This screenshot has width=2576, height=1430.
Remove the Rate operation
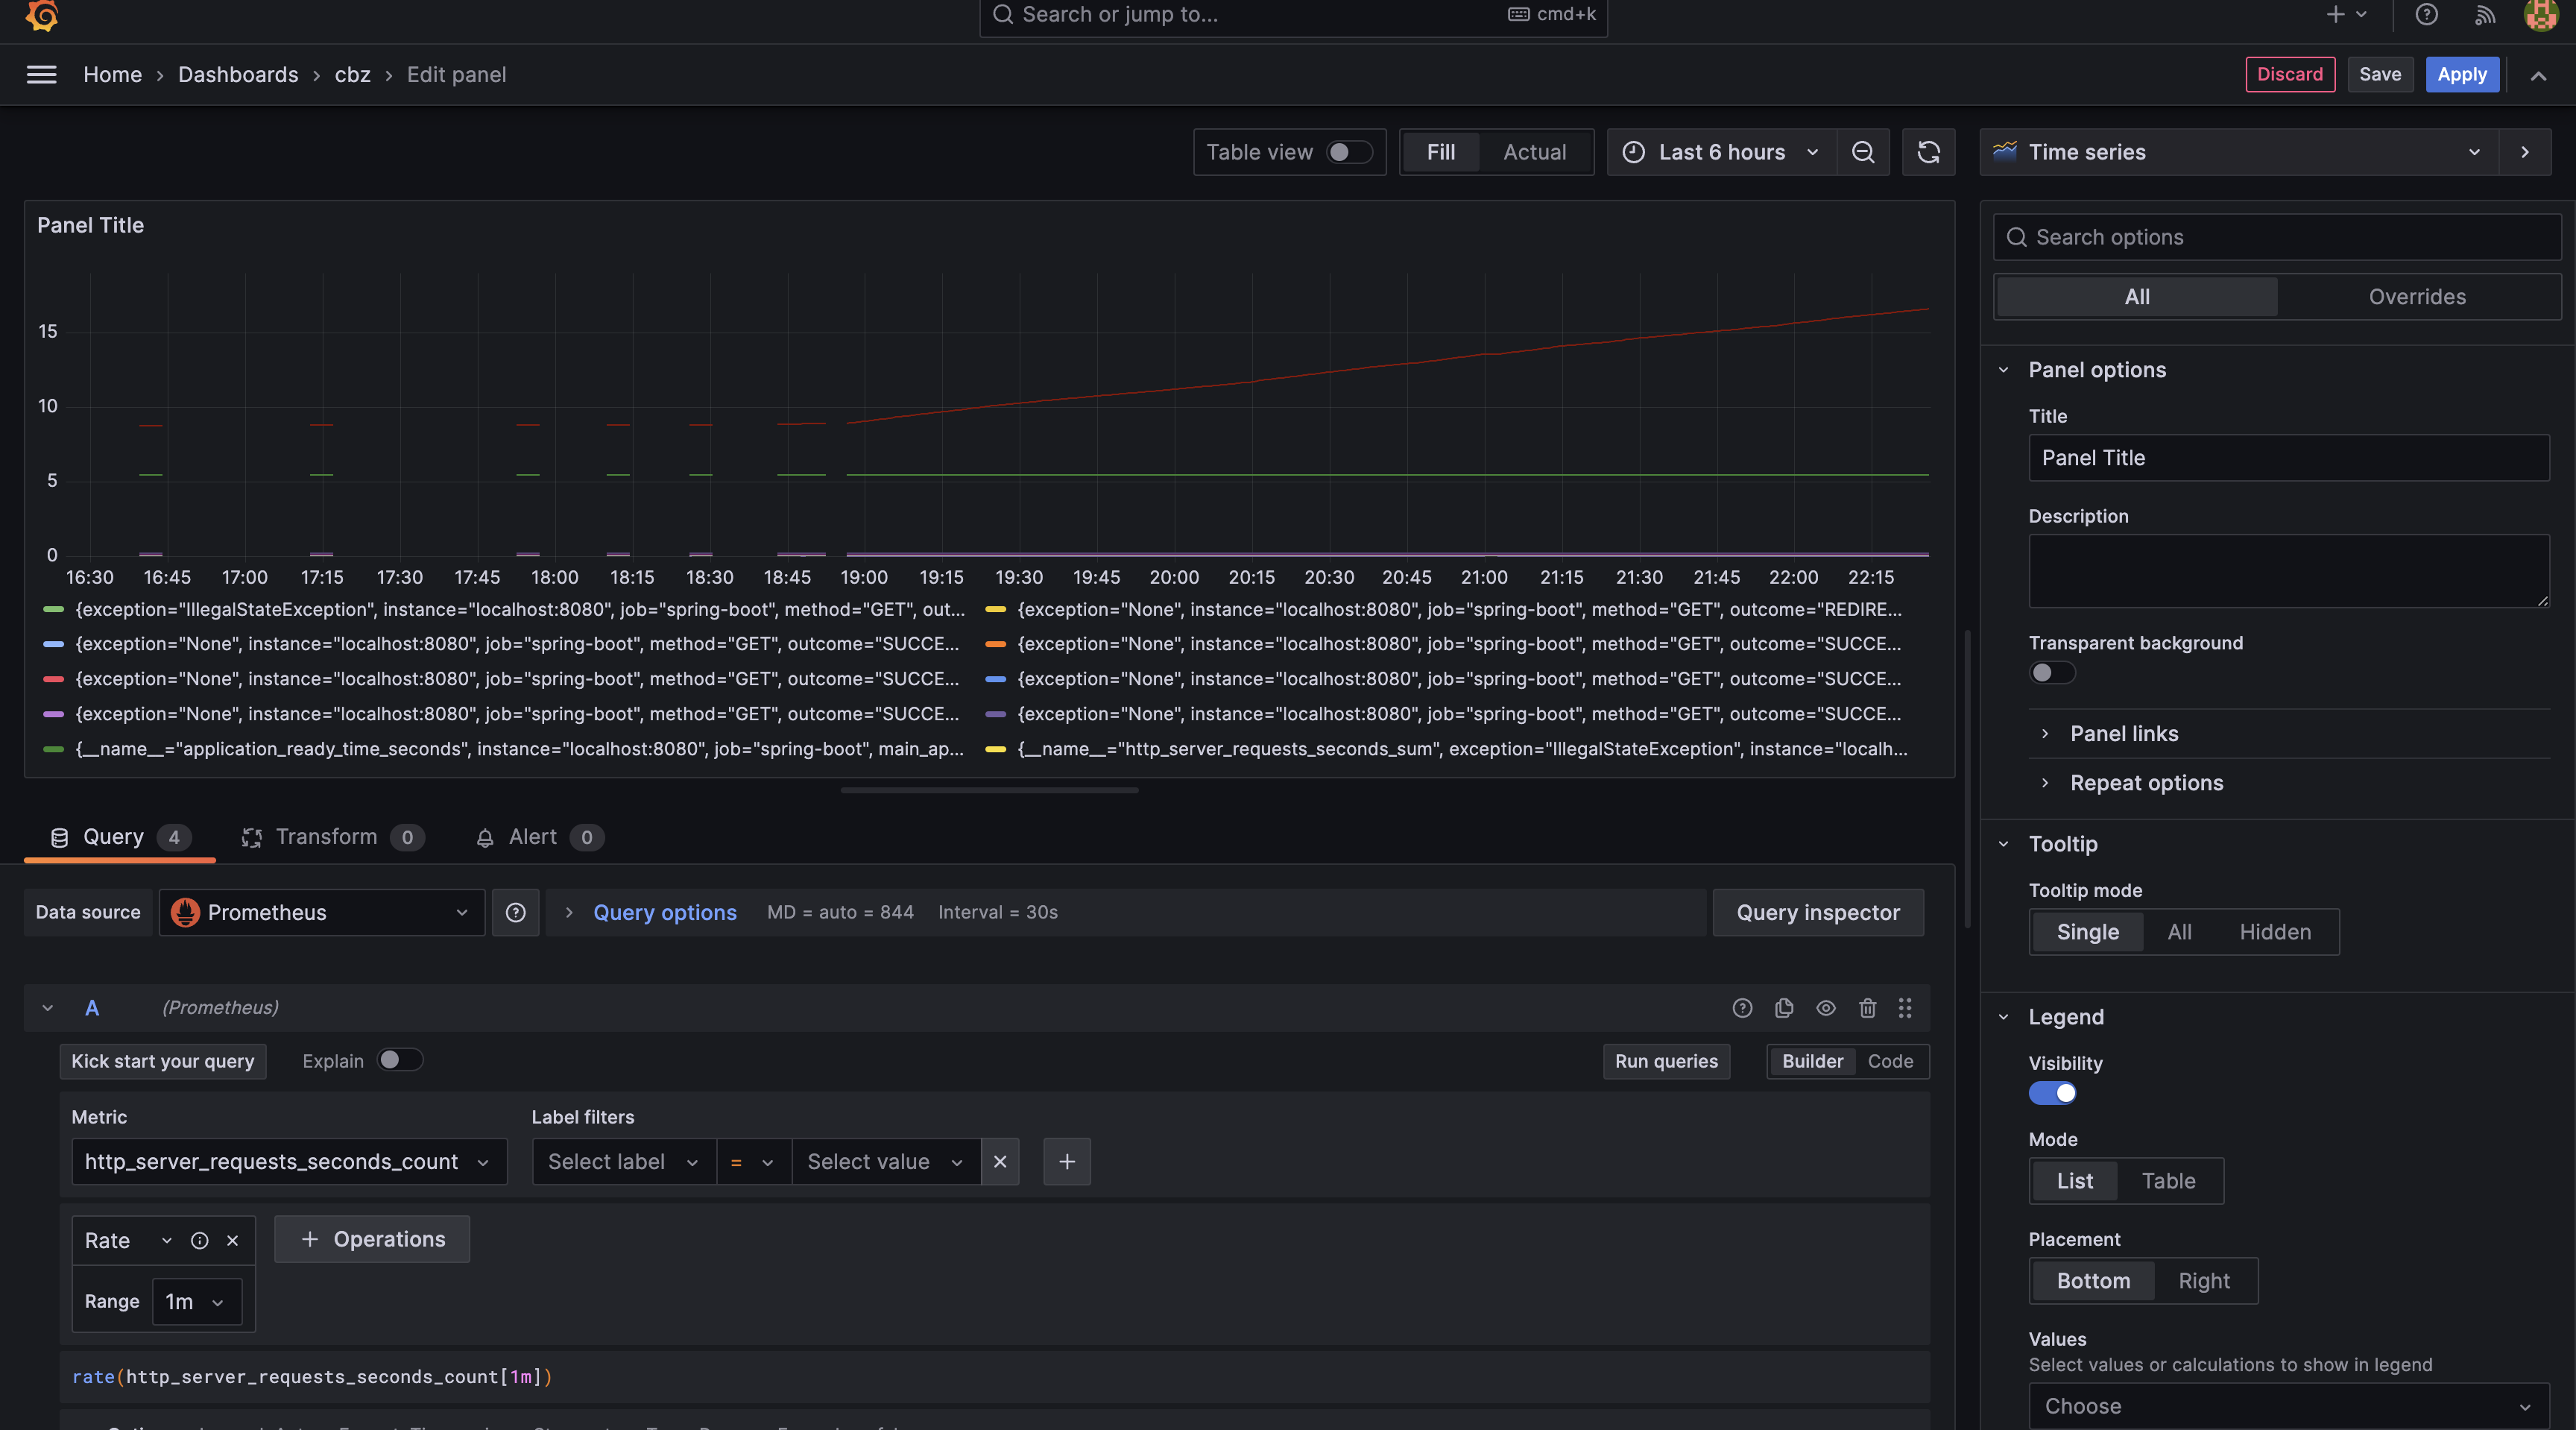click(233, 1240)
